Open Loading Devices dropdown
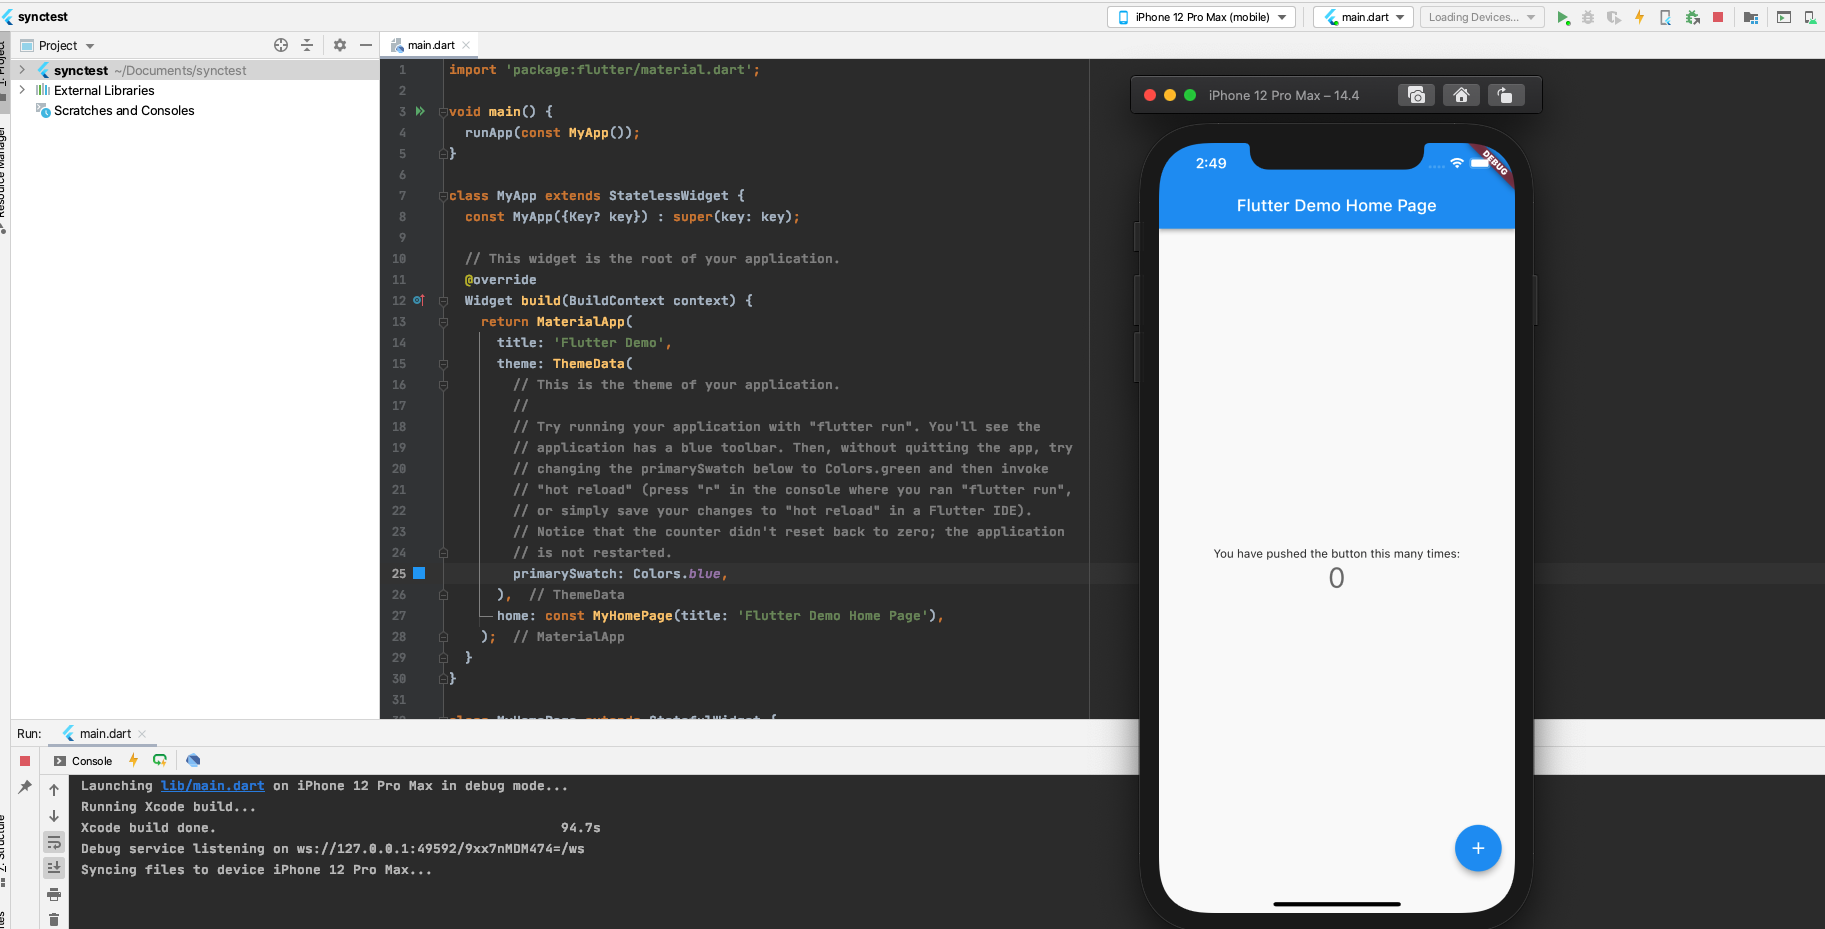Screen dimensions: 1825x929 (x=1481, y=17)
